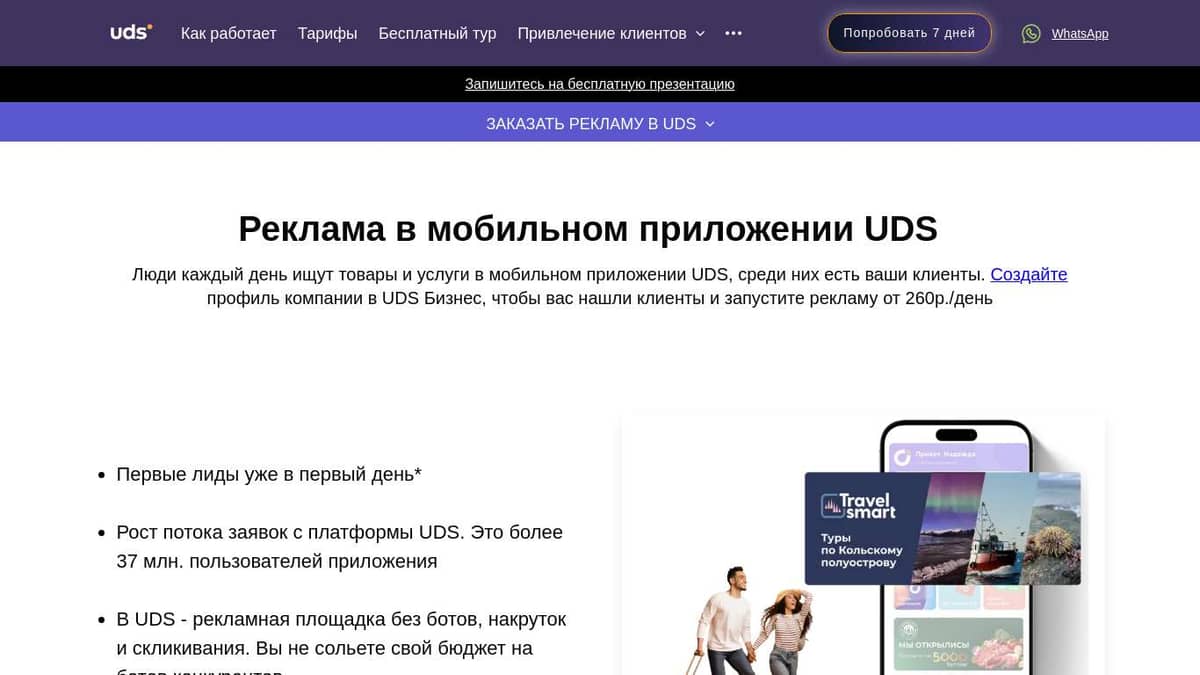Click the Попробовать 7 дней button
1200x675 pixels.
908,33
